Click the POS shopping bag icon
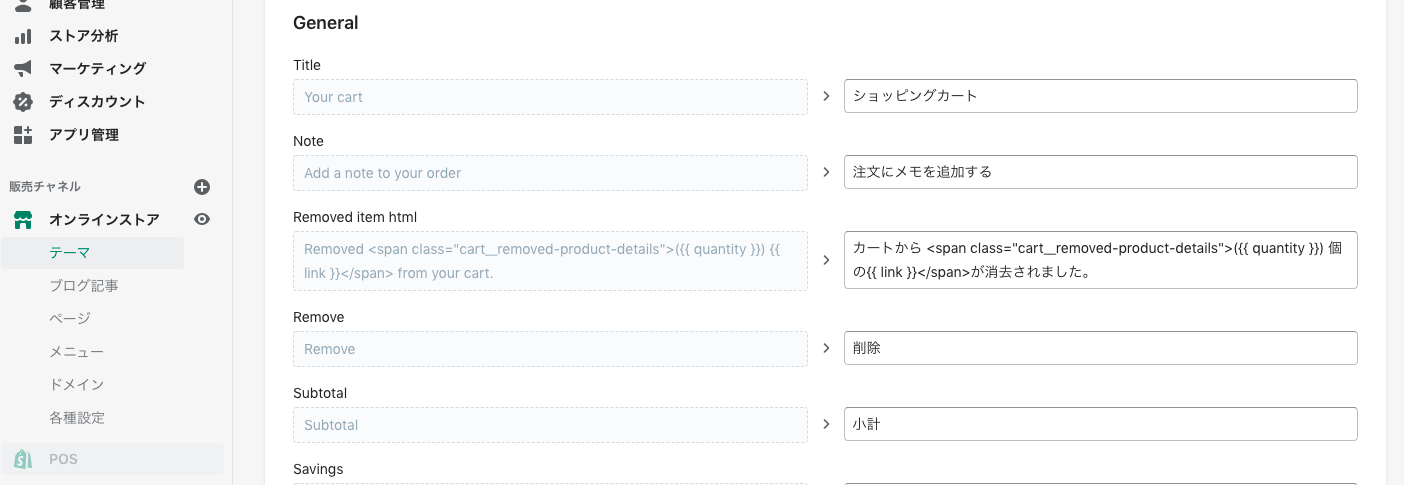 23,459
